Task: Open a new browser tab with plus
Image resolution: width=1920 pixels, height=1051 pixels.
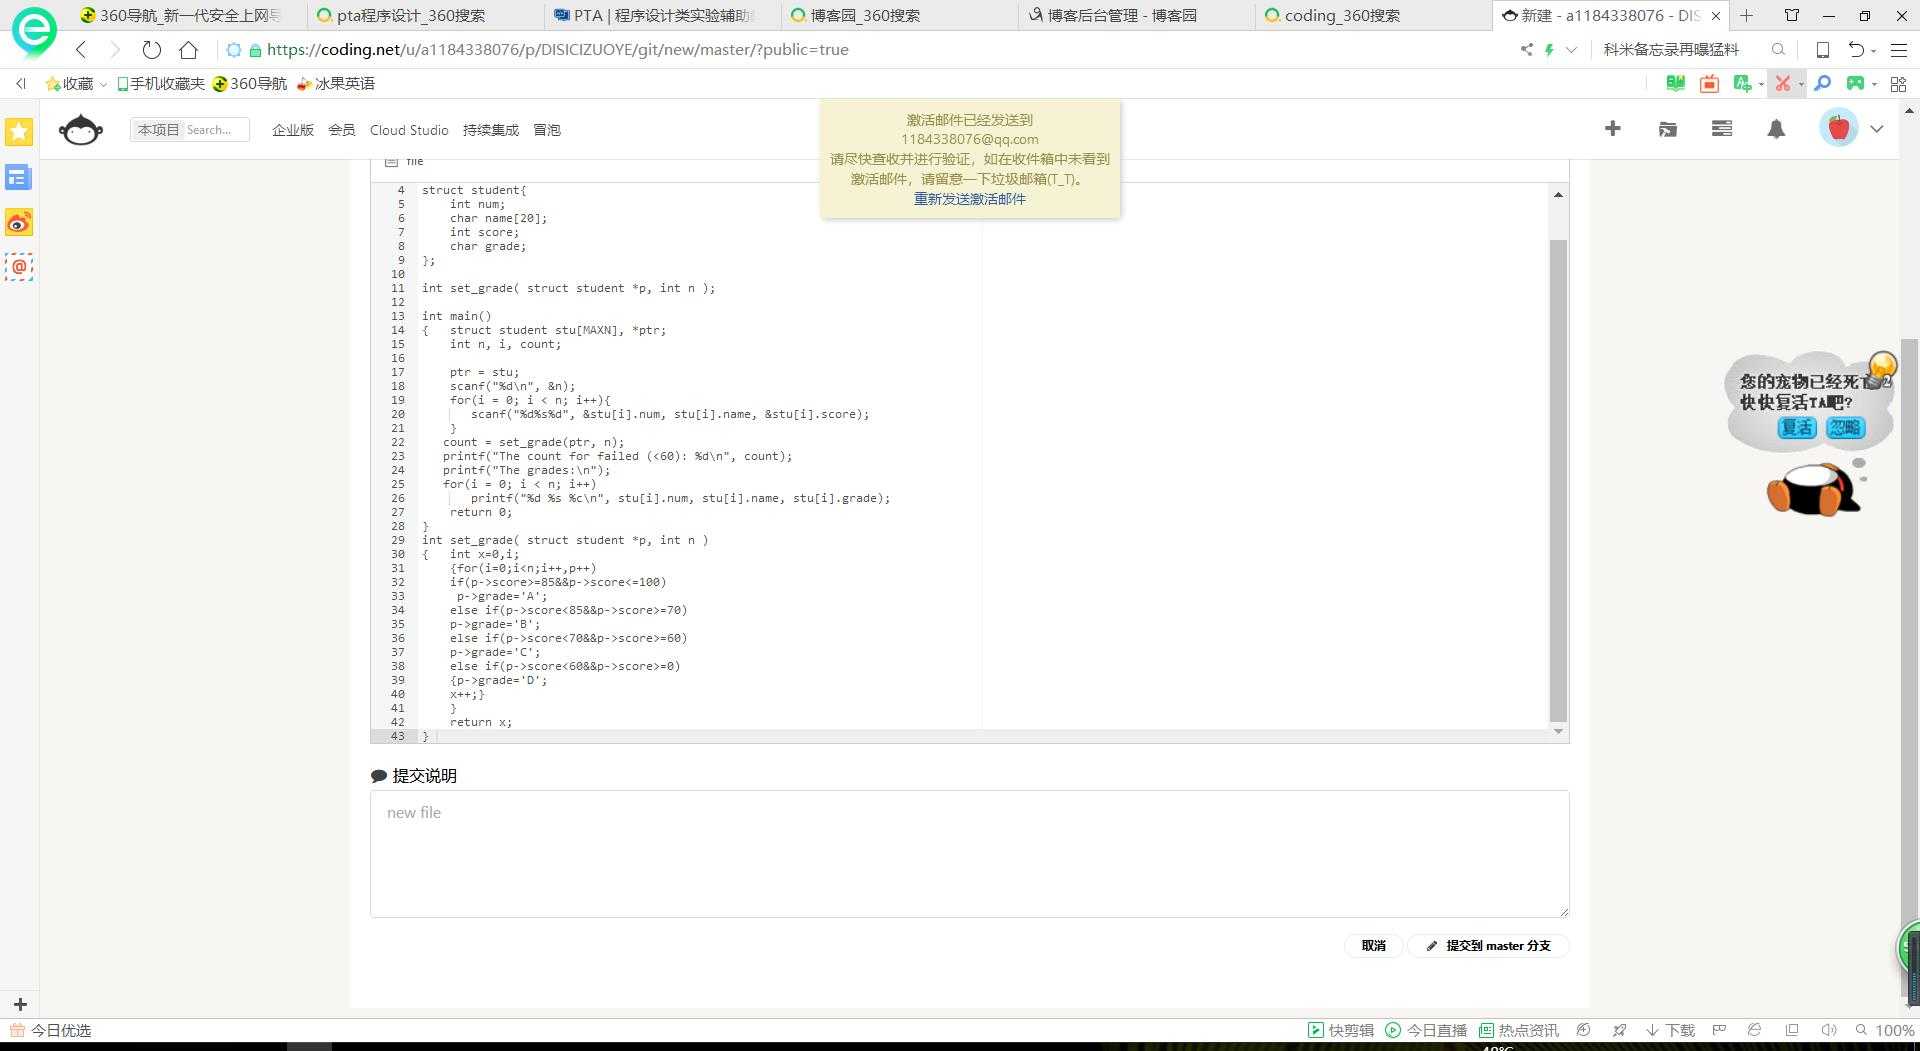Action: pyautogui.click(x=1746, y=15)
